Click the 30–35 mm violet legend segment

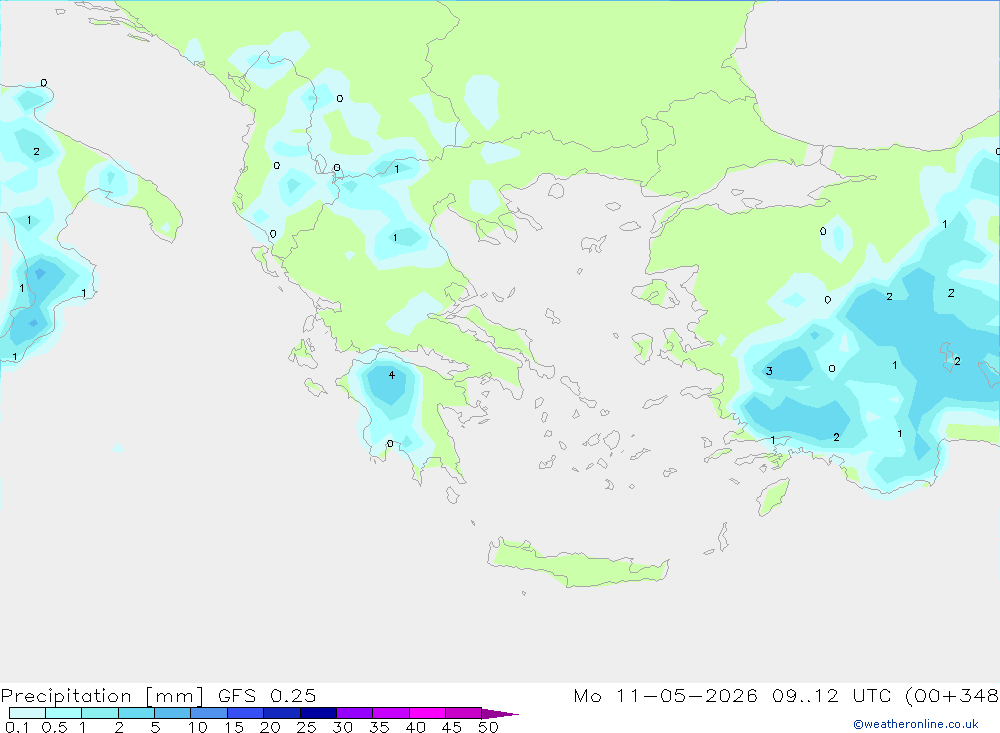click(x=355, y=713)
